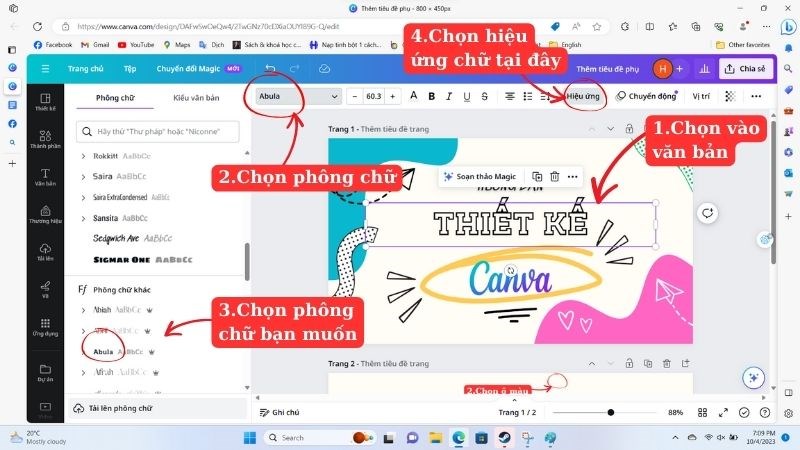Open Trang chủ home menu

(x=85, y=68)
